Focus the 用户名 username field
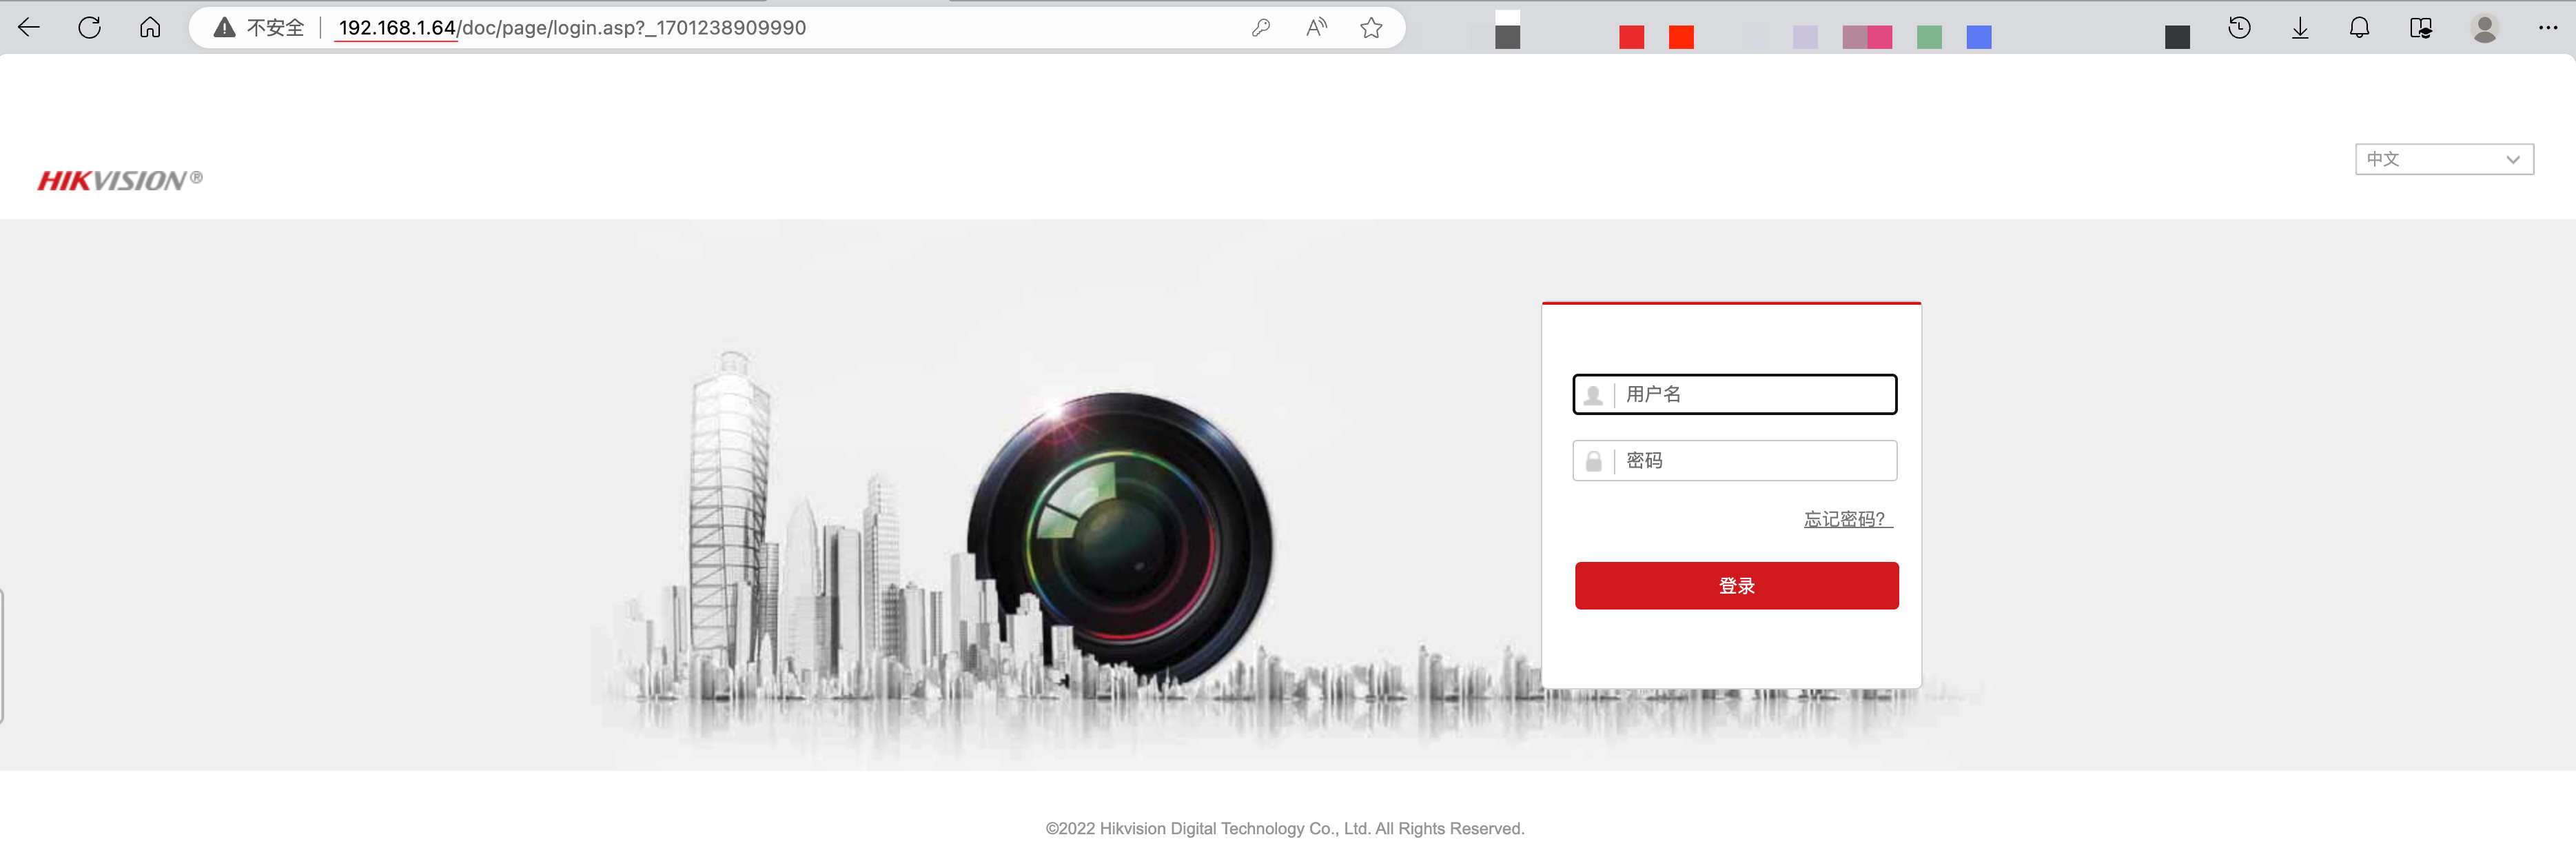Viewport: 2576px width, 866px height. click(1735, 394)
